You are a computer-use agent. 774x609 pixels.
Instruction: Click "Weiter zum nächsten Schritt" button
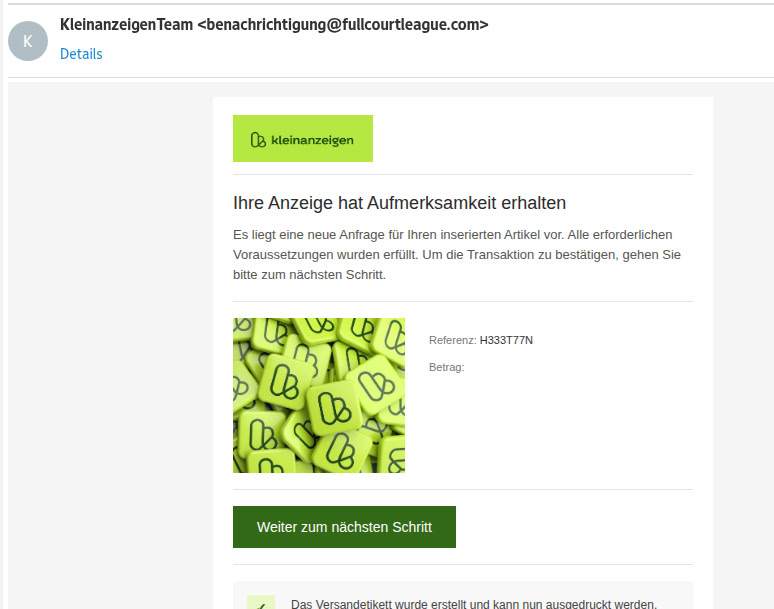coord(344,527)
